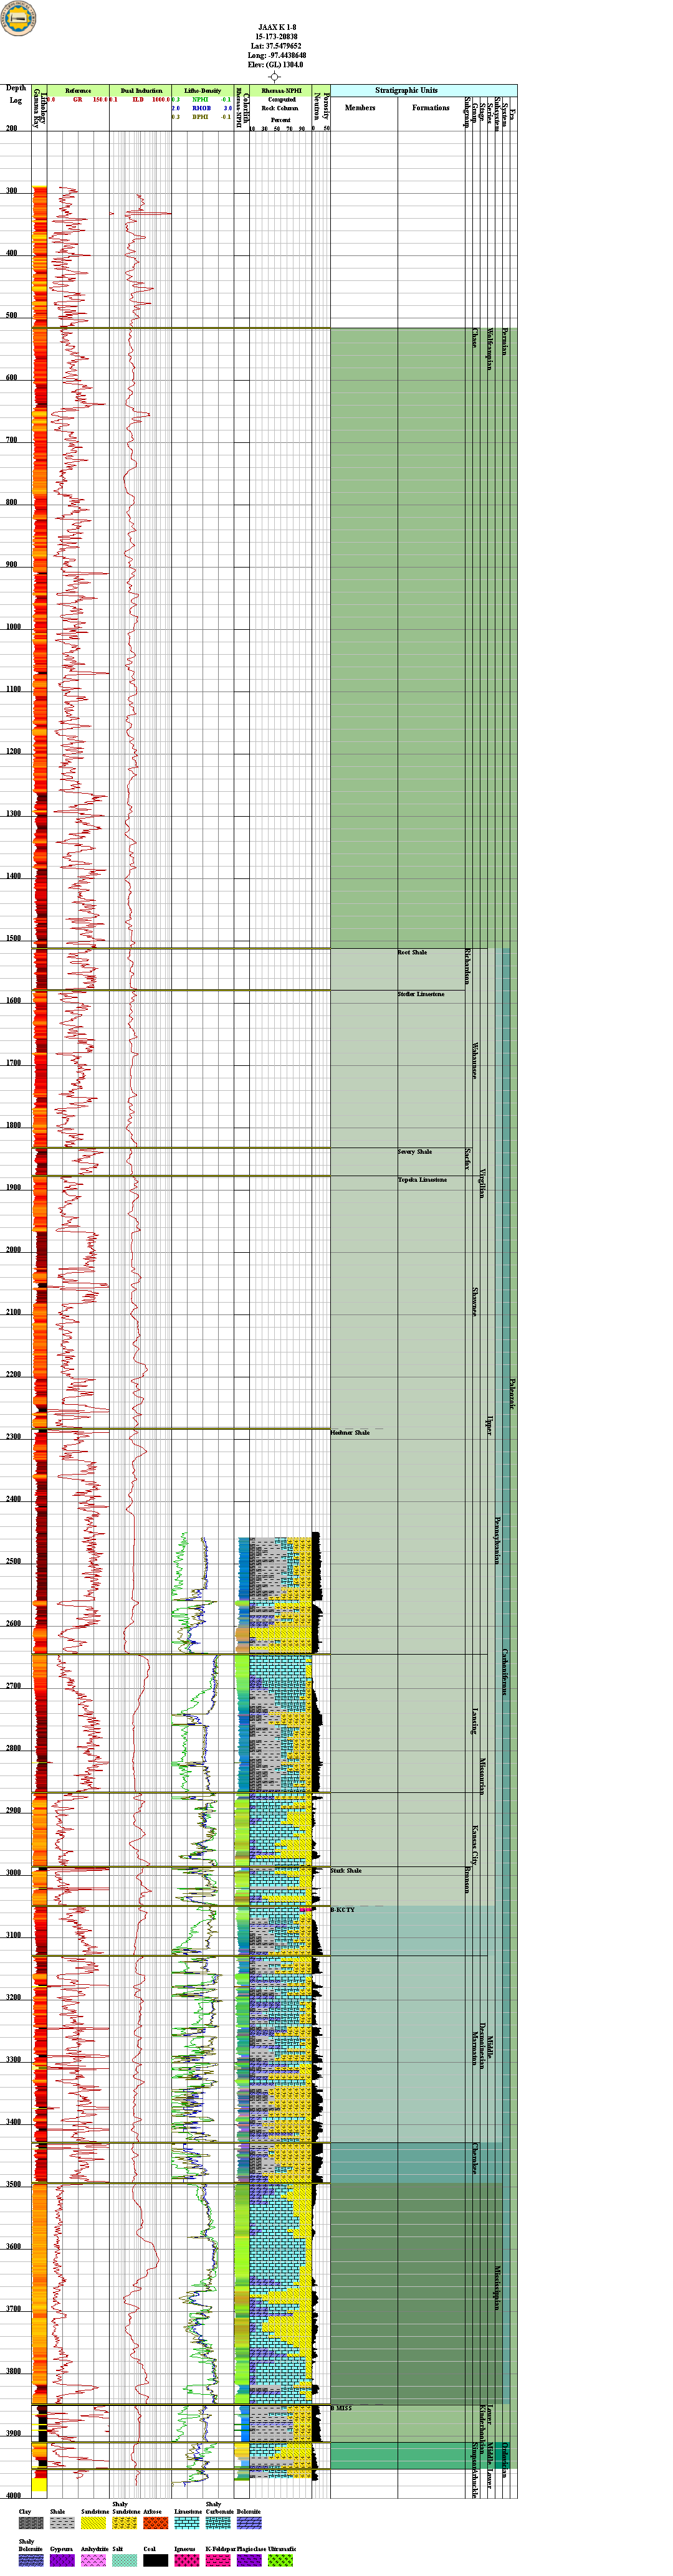Image resolution: width=673 pixels, height=2576 pixels.
Task: Click the vertical 'Cherokee' group label
Action: click(x=475, y=2158)
